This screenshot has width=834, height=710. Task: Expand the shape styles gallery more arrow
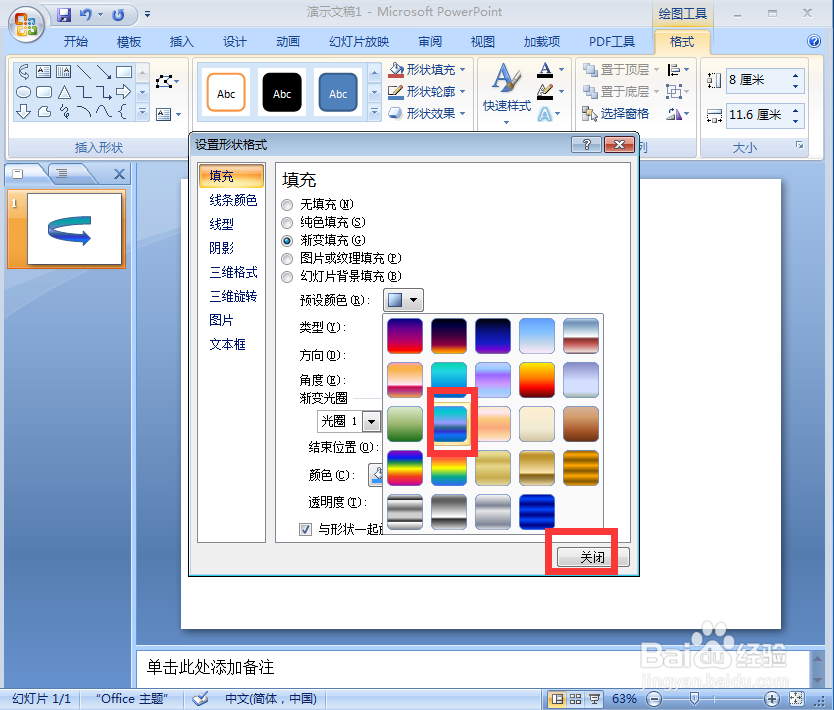(374, 112)
